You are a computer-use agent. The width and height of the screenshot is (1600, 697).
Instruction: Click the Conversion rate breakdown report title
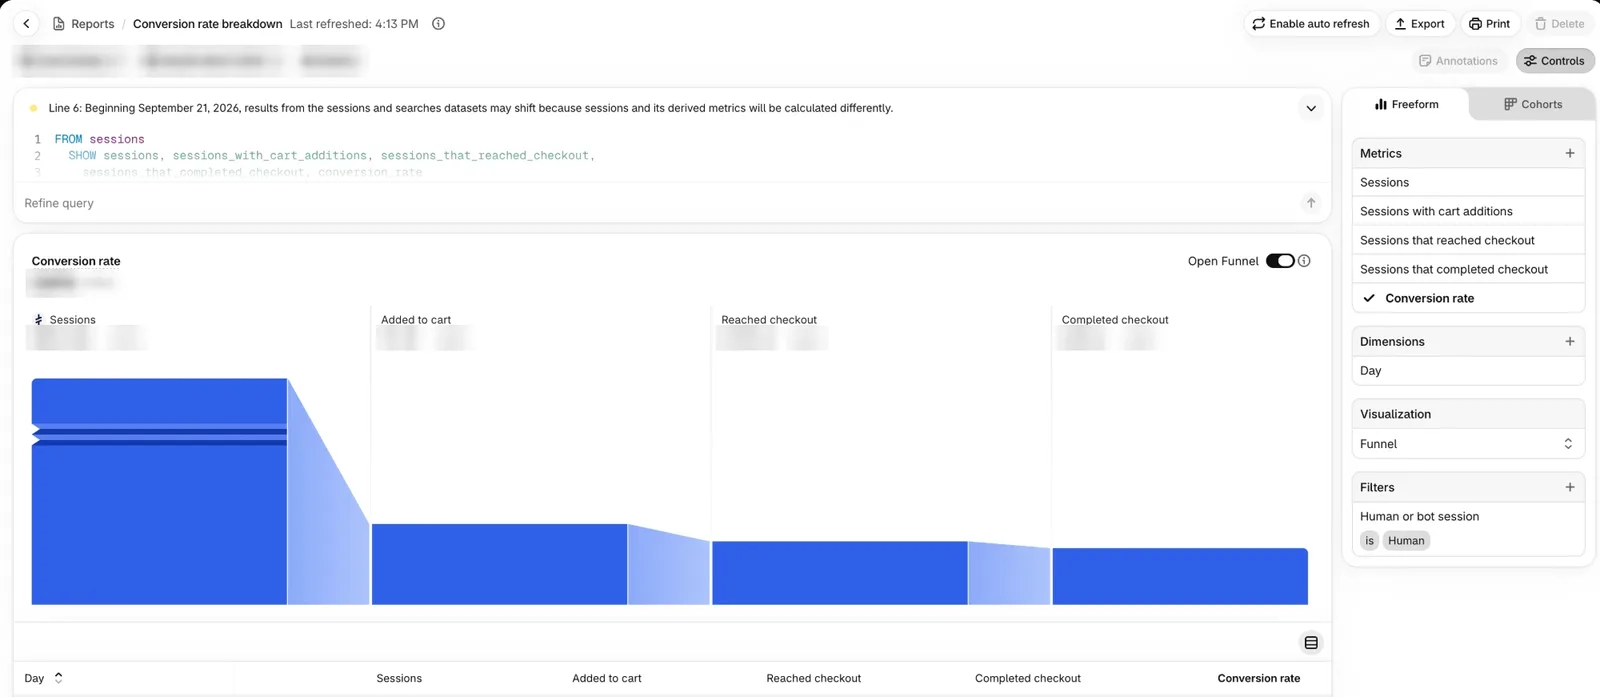point(207,24)
